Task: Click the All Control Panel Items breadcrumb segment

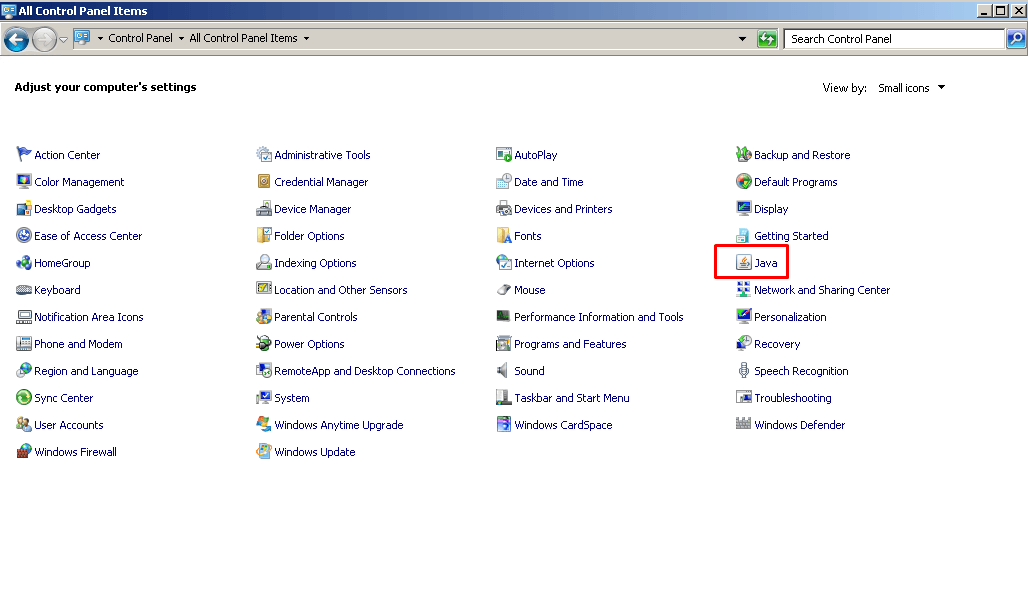Action: [x=243, y=38]
